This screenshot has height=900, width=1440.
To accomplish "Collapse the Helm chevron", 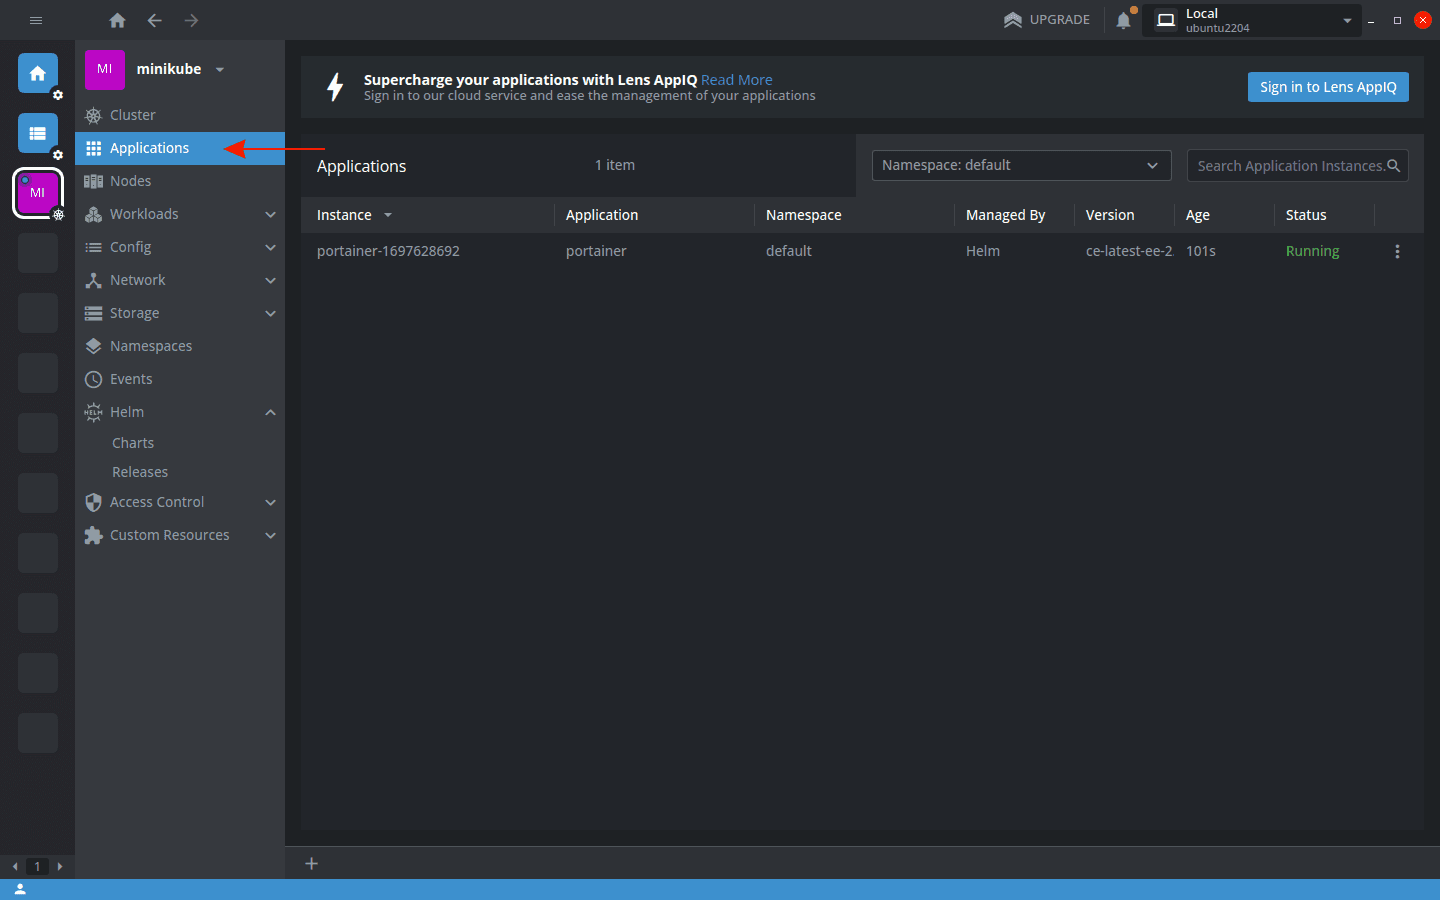I will 270,412.
